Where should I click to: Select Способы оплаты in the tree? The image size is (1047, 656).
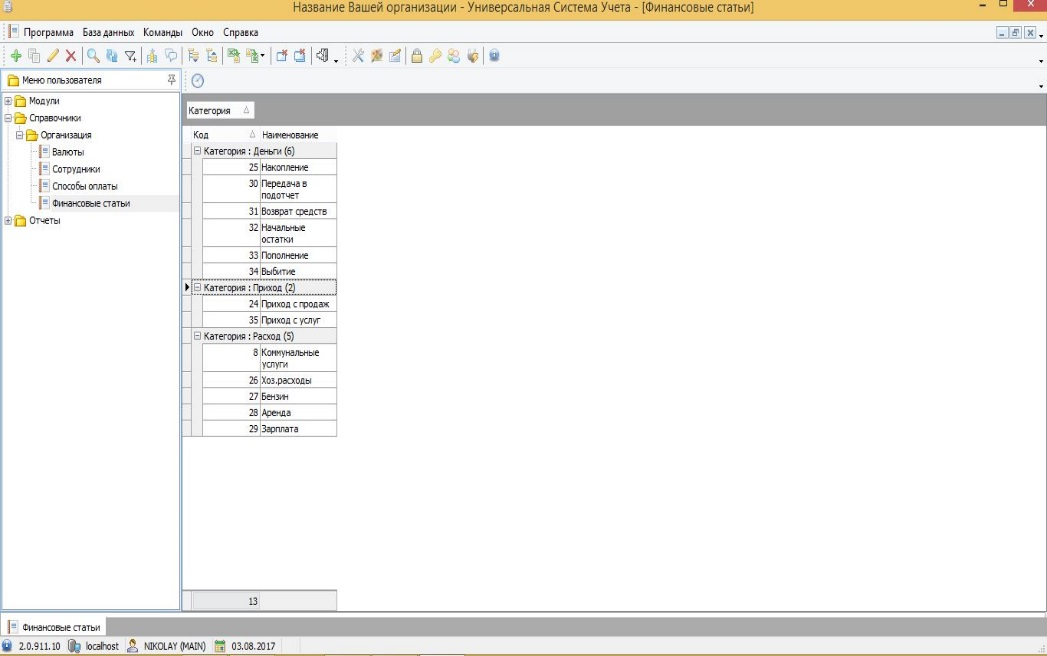pyautogui.click(x=85, y=186)
